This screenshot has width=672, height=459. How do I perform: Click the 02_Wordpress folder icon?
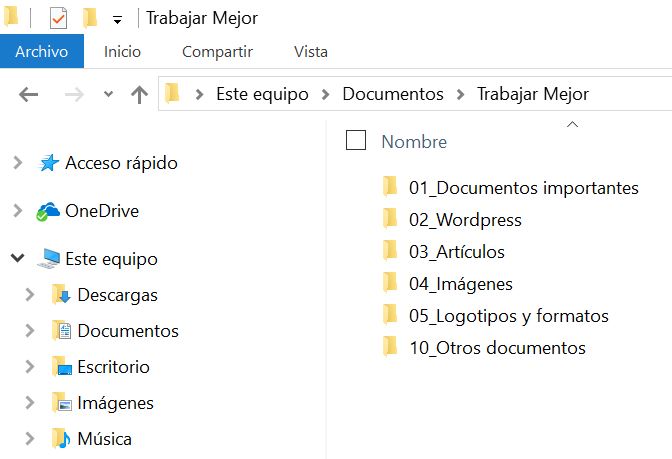click(390, 219)
